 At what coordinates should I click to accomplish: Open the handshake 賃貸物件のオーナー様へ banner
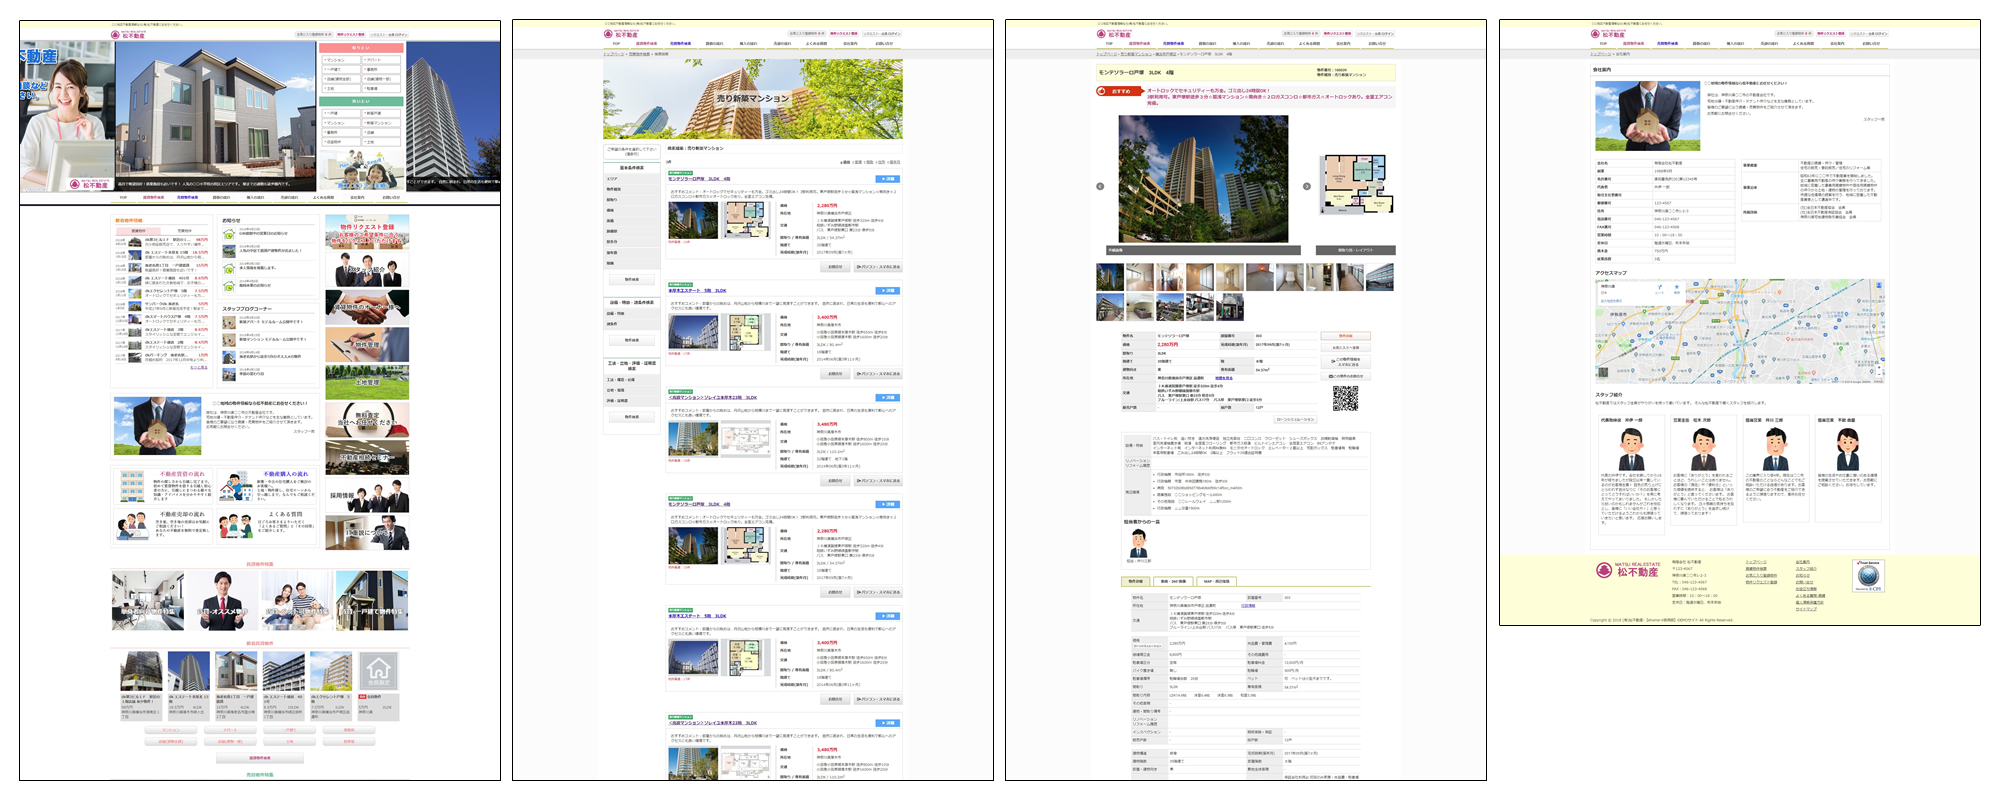367,308
